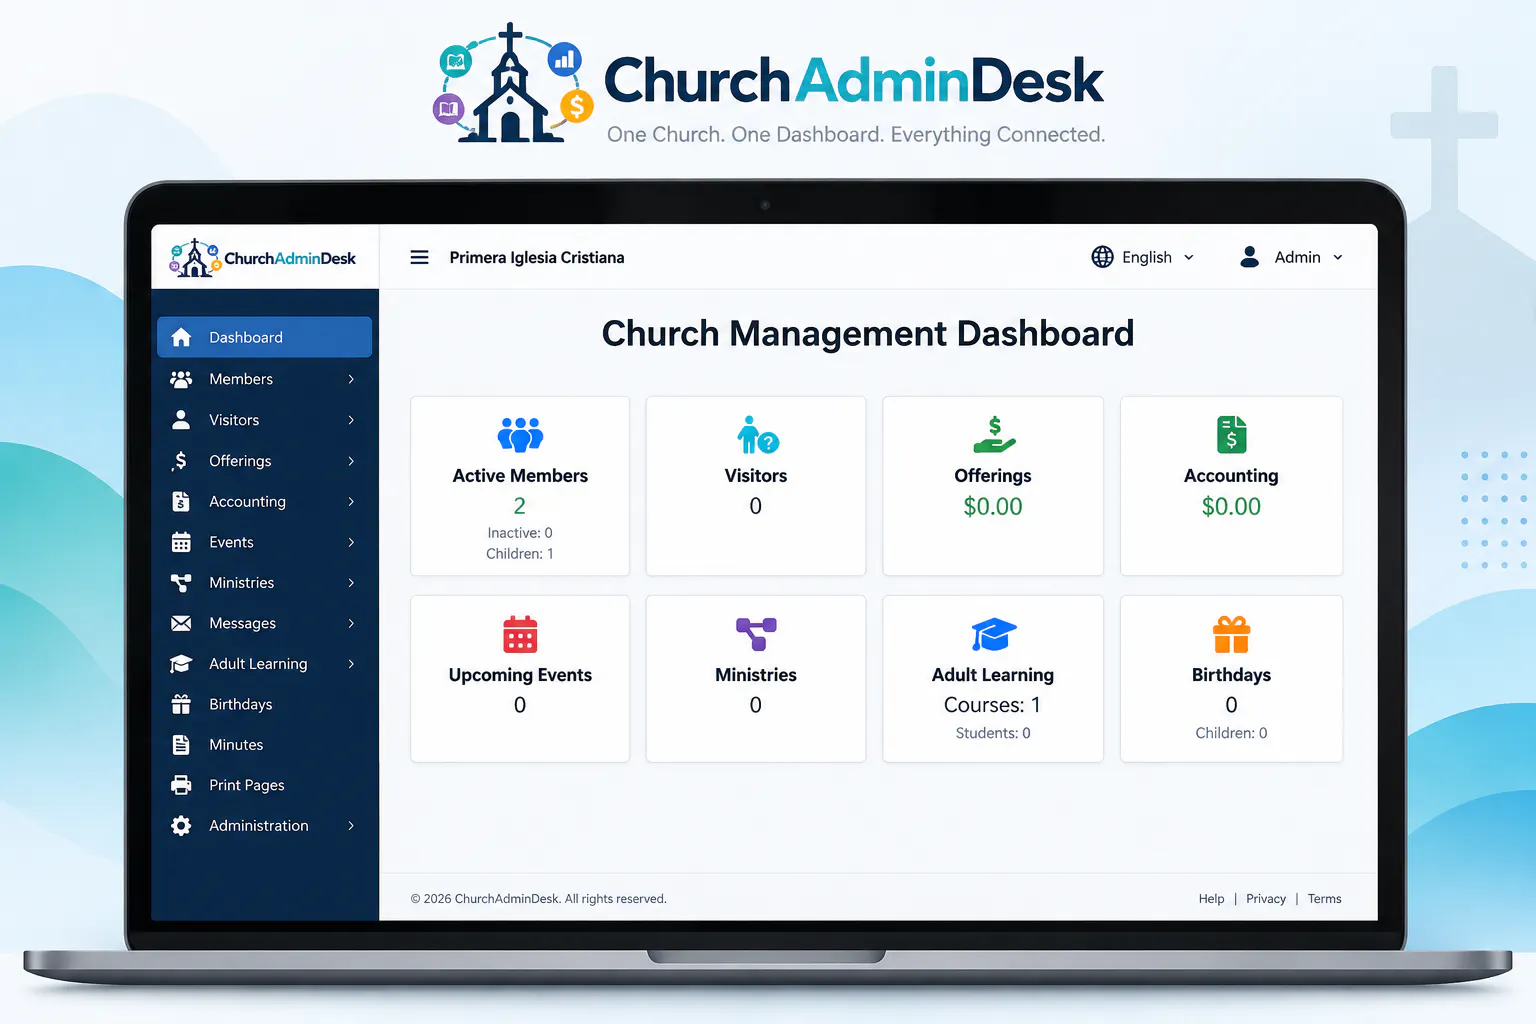Click the "Children: 0" text in Birthdays
Viewport: 1536px width, 1024px height.
pyautogui.click(x=1232, y=733)
